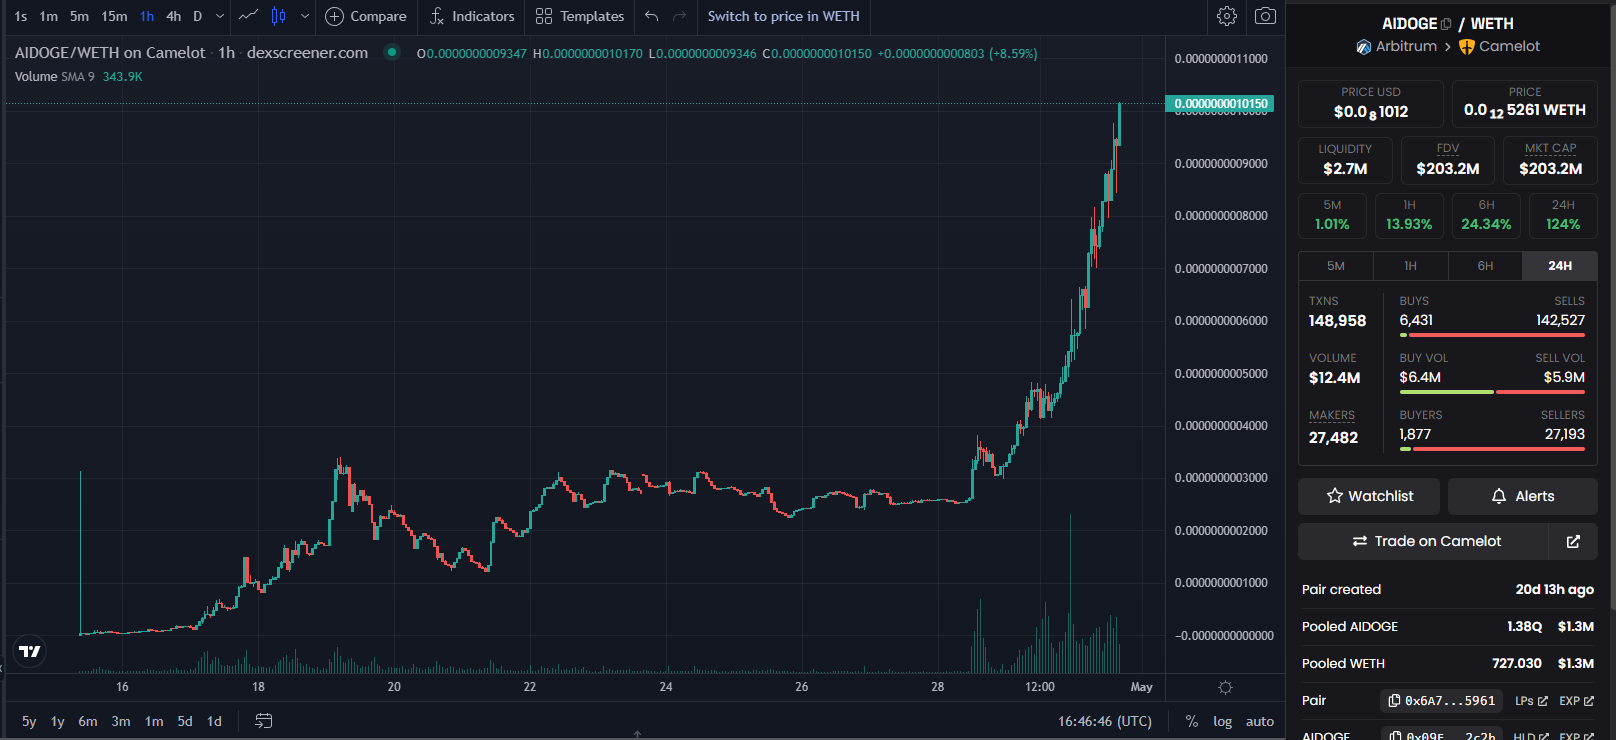
Task: Open the LPs external link
Action: pyautogui.click(x=1531, y=701)
